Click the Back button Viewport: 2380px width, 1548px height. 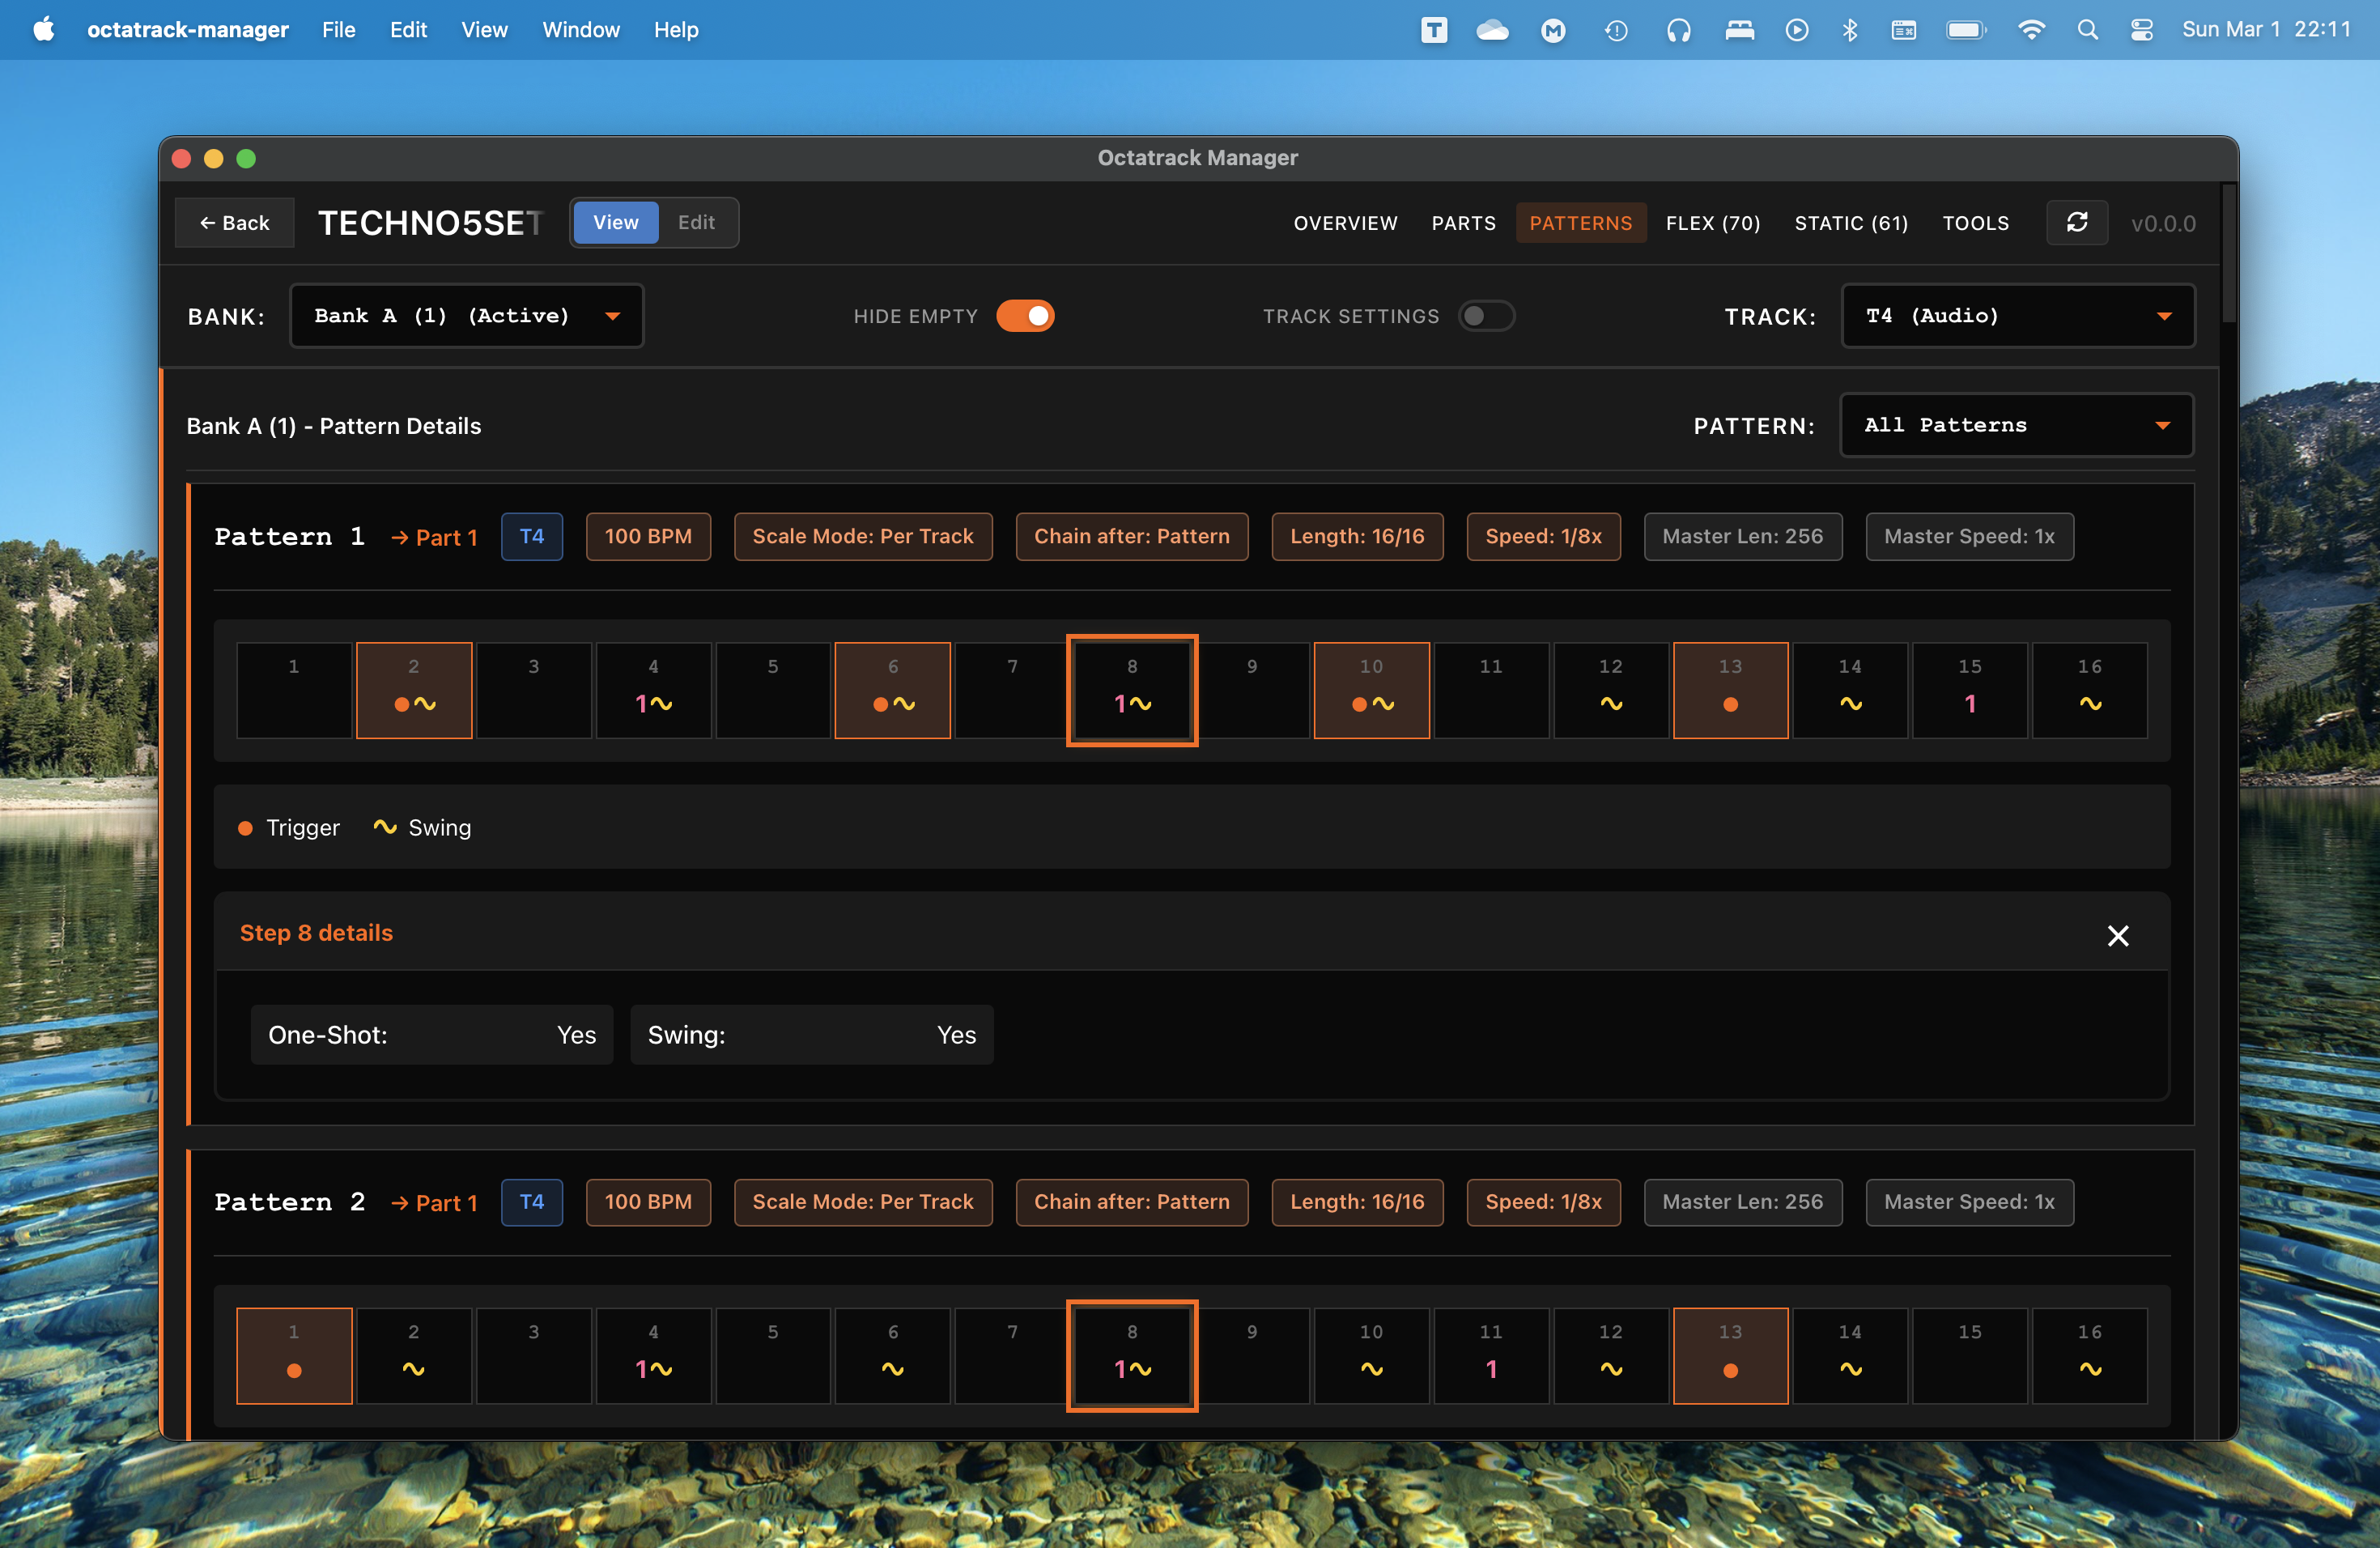[234, 222]
